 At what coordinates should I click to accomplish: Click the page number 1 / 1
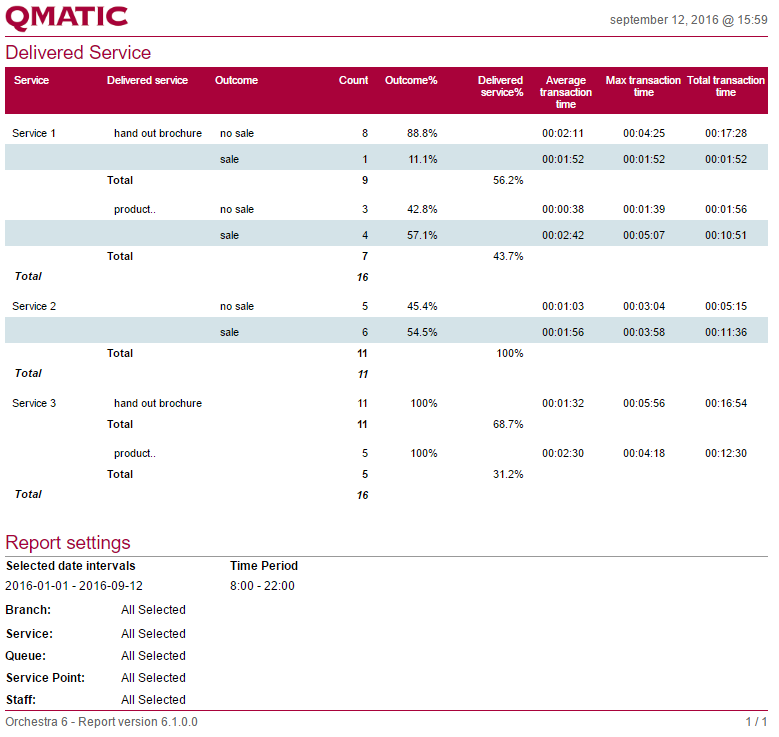[x=756, y=722]
